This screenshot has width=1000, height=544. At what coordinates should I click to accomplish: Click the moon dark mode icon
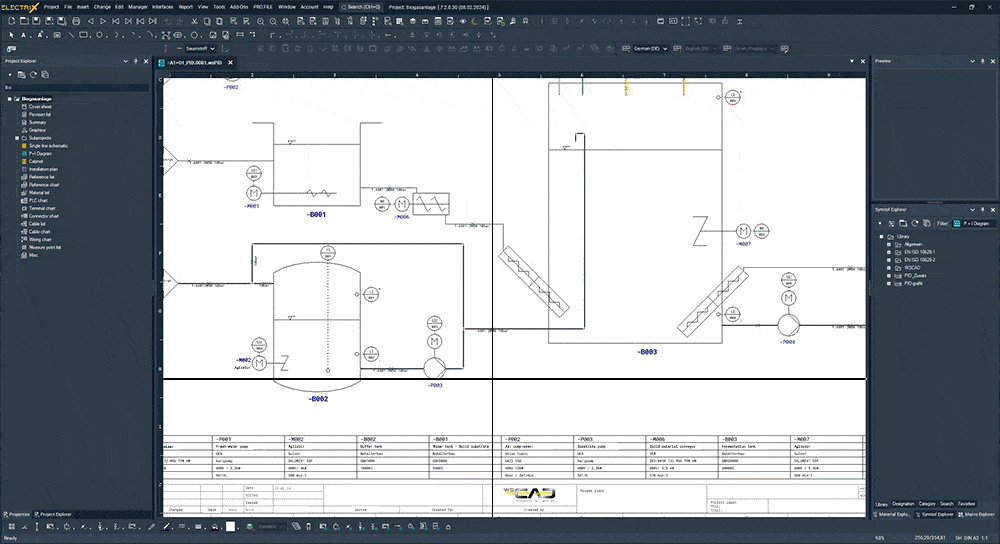(475, 21)
